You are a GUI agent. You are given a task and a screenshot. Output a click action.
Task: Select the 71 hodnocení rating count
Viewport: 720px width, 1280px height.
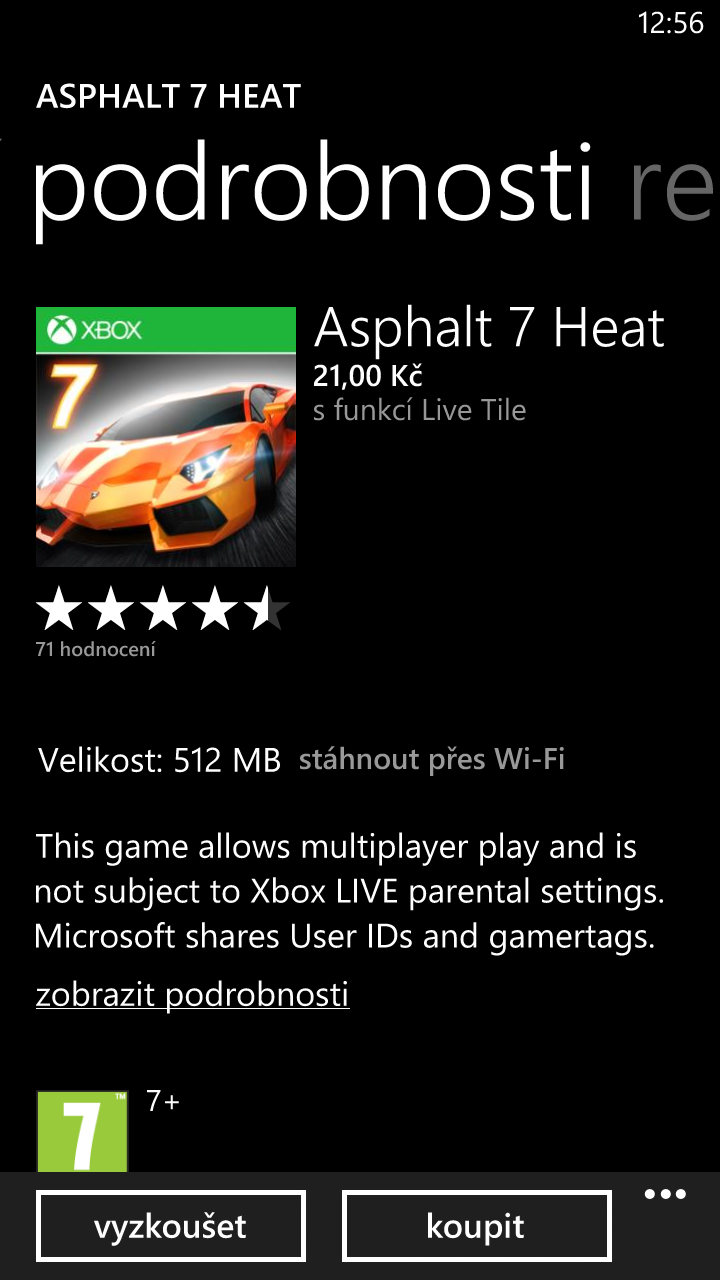pyautogui.click(x=95, y=650)
